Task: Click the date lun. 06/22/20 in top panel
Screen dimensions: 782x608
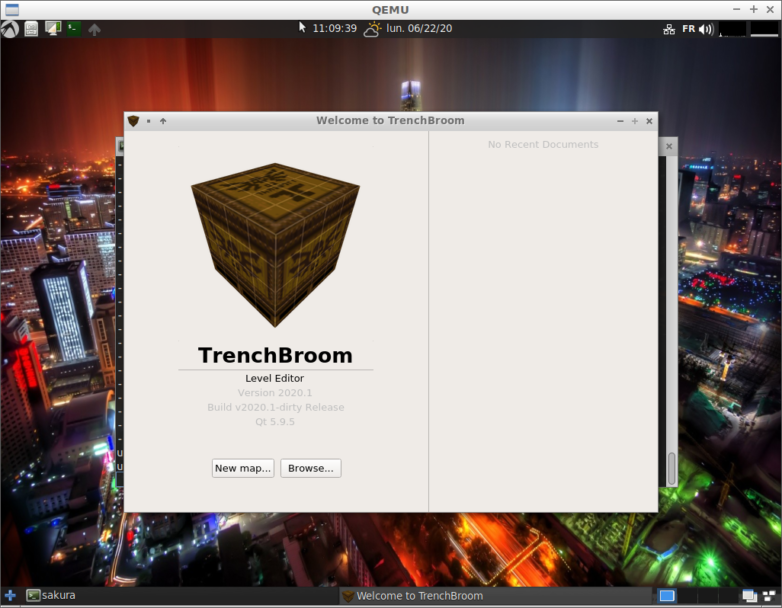Action: pyautogui.click(x=419, y=28)
